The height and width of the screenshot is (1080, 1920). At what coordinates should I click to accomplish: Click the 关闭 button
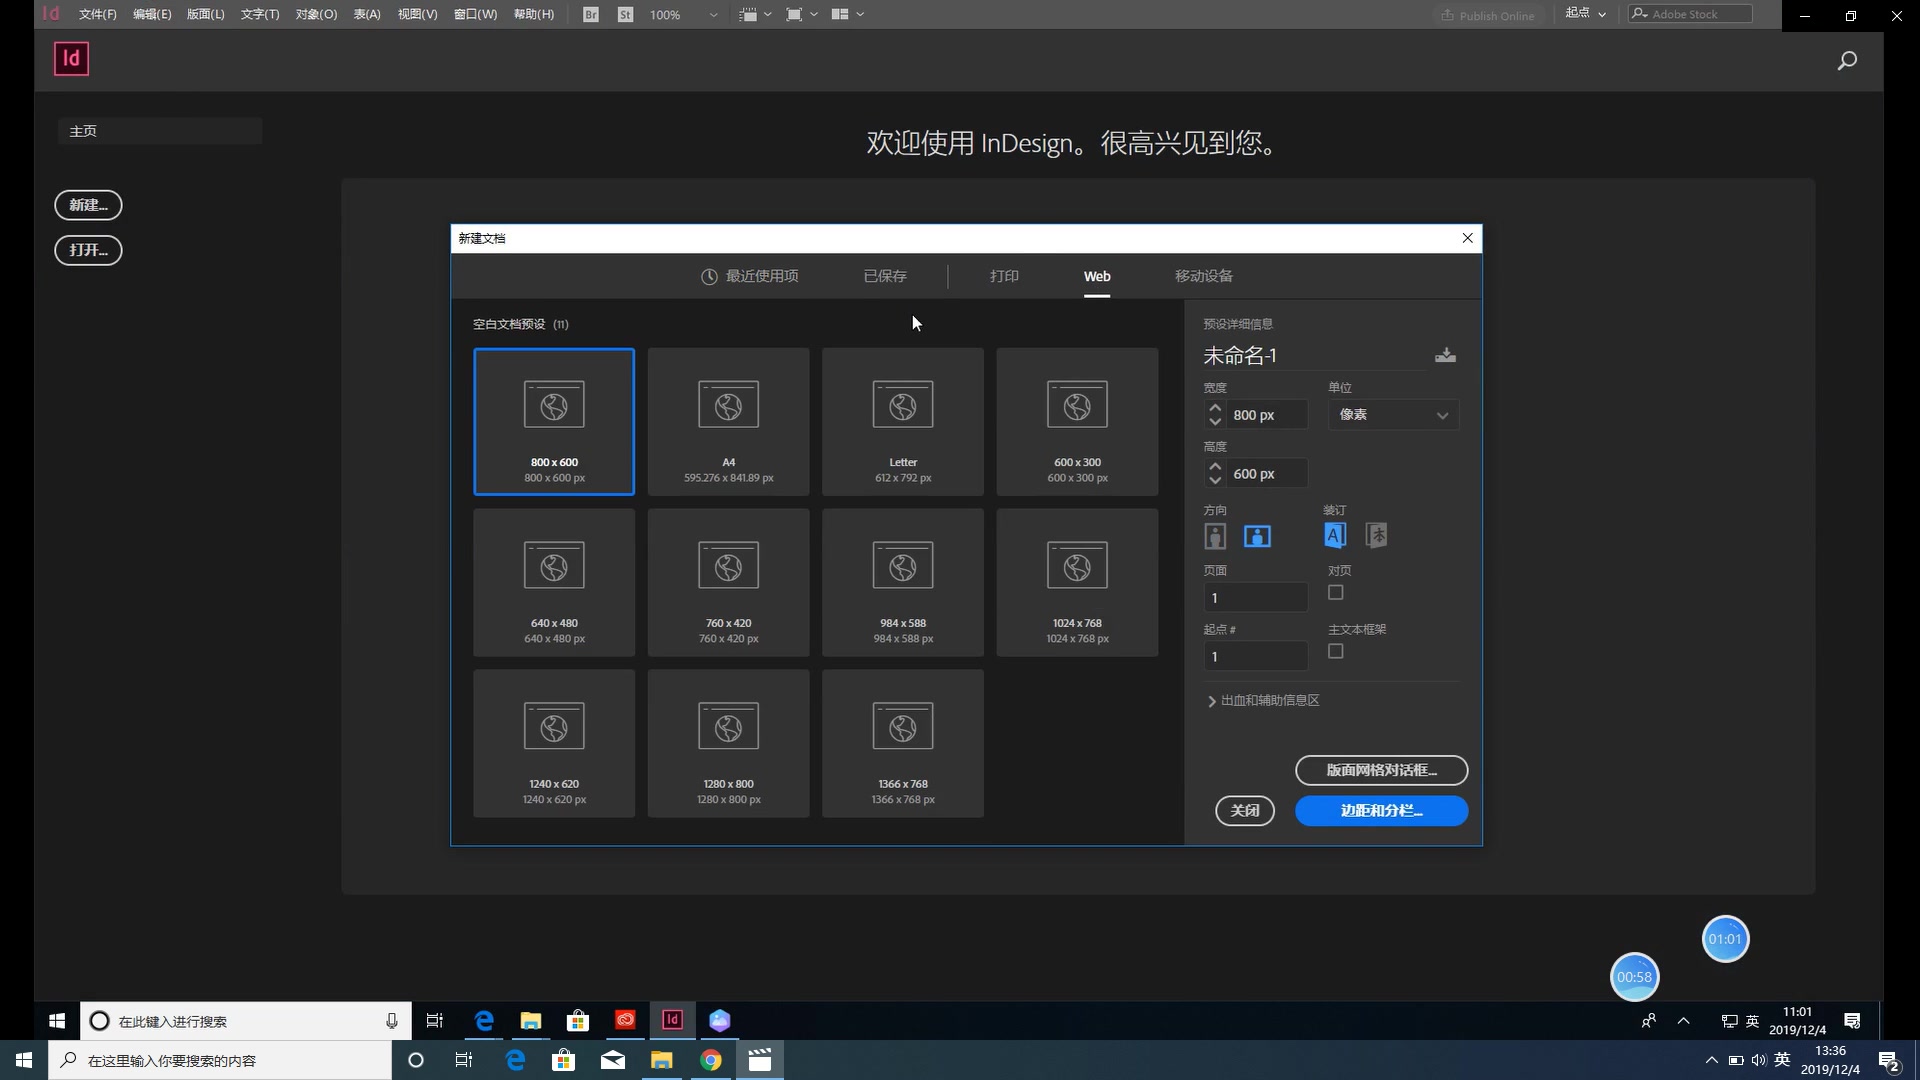(1245, 810)
